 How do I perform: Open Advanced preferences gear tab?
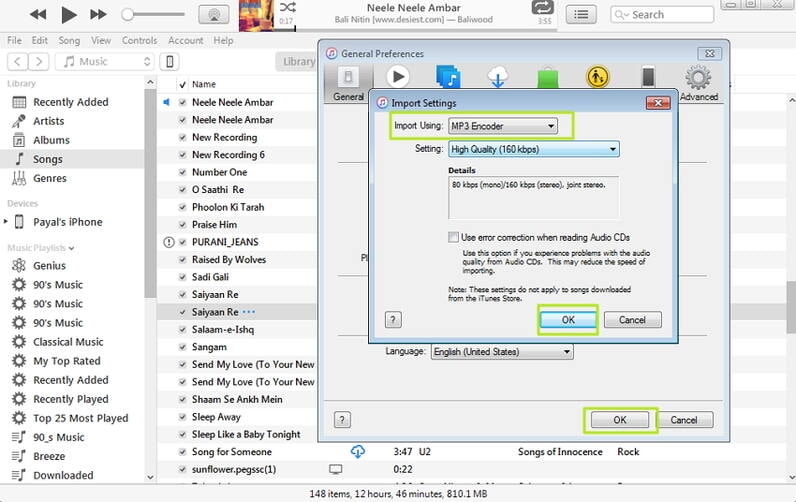[x=699, y=83]
